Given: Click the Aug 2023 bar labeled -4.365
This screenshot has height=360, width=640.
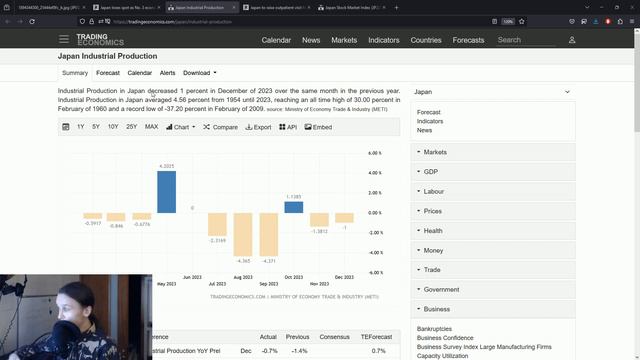Looking at the screenshot, I should (x=243, y=234).
